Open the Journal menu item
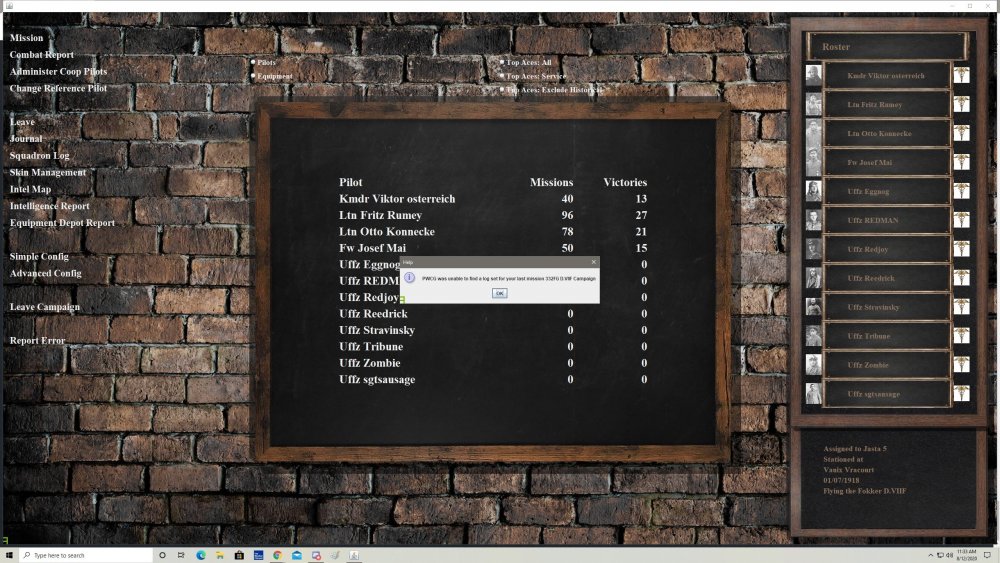Viewport: 1000px width, 563px height. pyautogui.click(x=26, y=138)
